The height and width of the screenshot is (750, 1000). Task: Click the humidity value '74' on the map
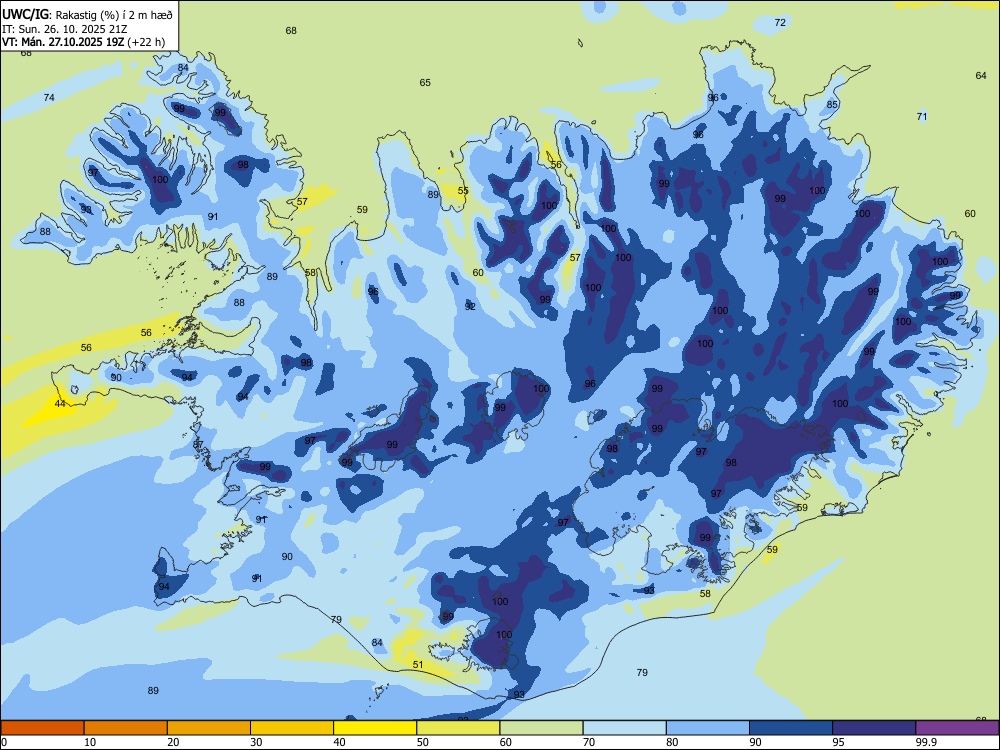[x=49, y=98]
